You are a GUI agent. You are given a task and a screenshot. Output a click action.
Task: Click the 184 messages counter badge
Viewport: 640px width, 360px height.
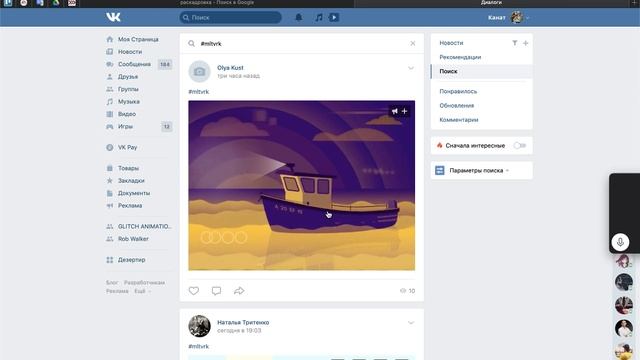pyautogui.click(x=165, y=64)
